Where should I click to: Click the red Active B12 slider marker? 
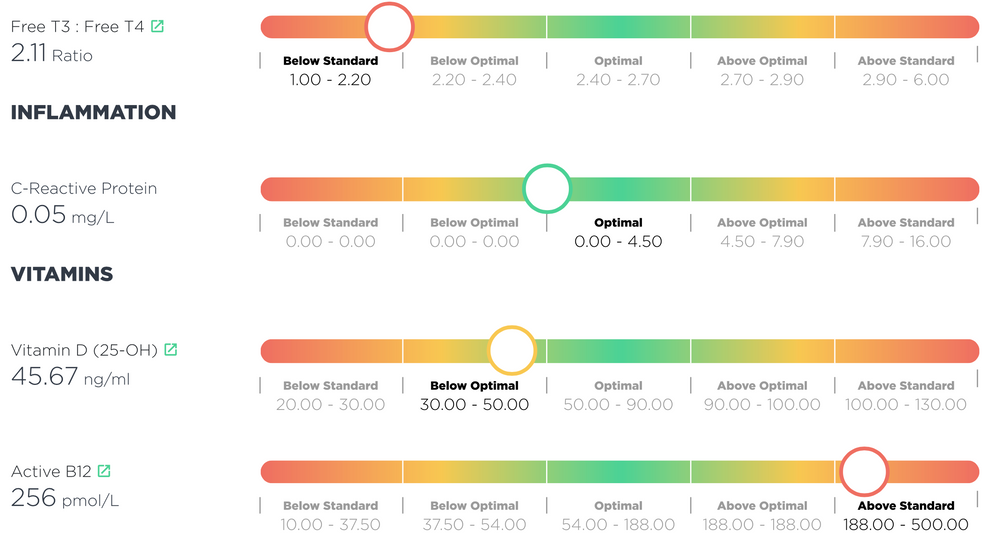click(863, 471)
